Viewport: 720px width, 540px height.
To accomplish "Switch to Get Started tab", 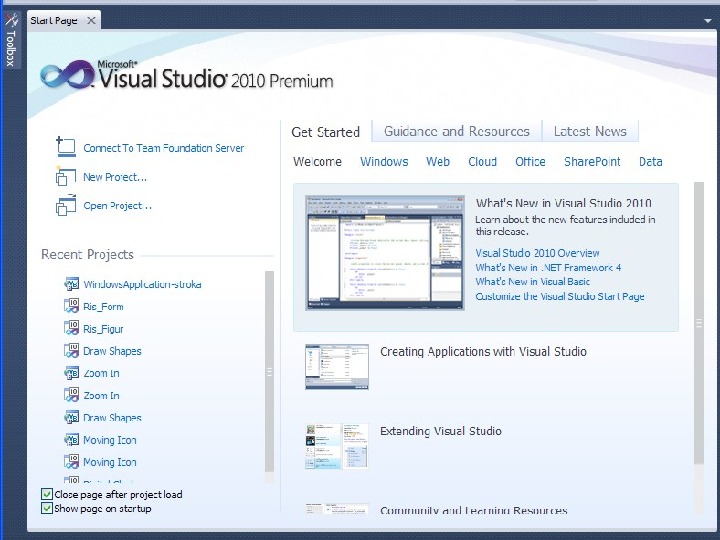I will [326, 132].
